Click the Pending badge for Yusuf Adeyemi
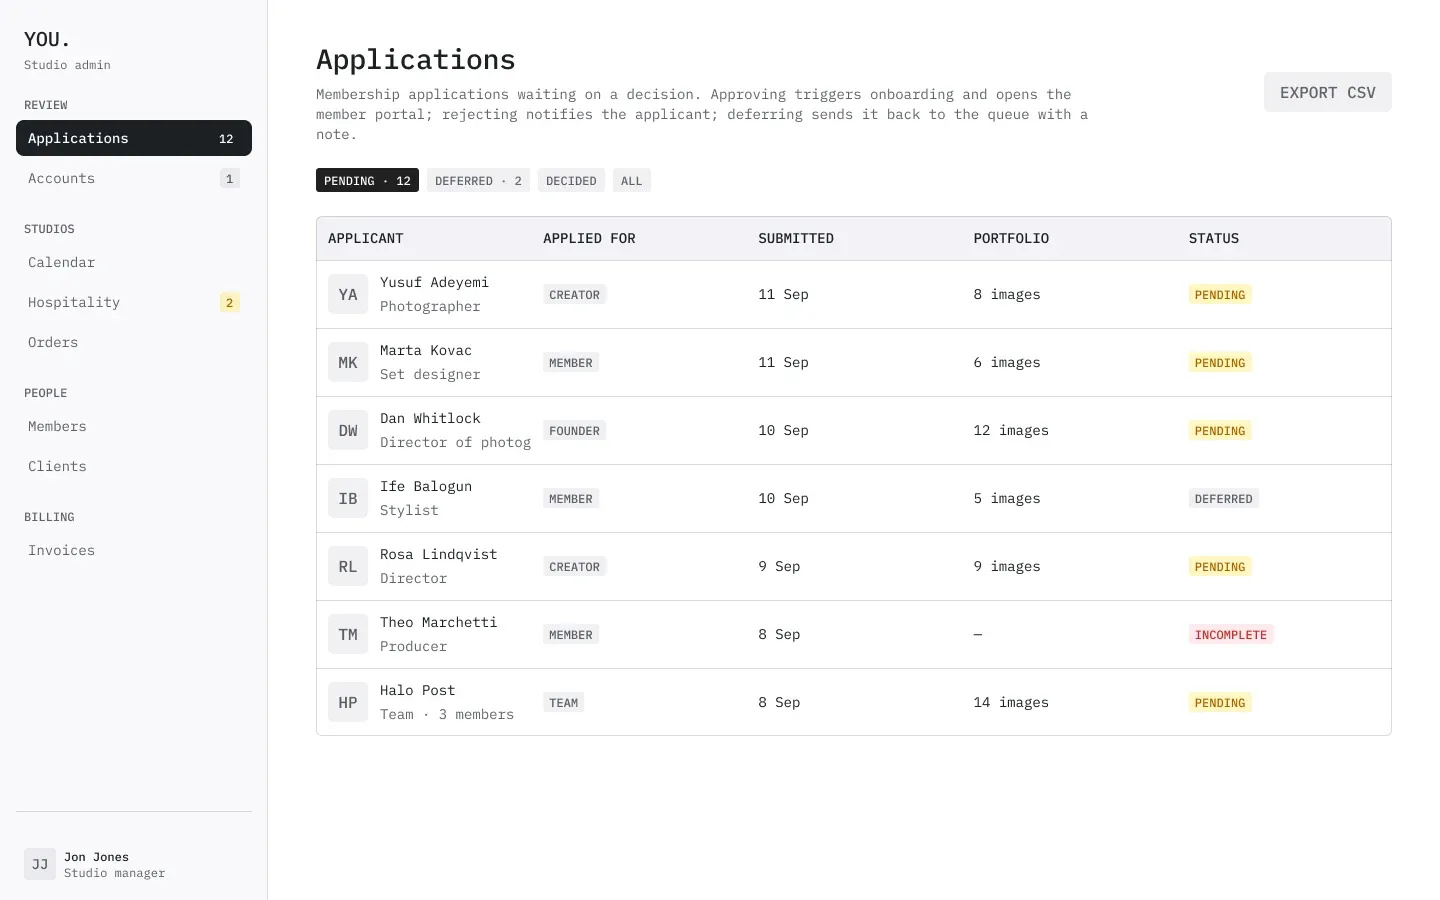1440x900 pixels. coord(1220,295)
